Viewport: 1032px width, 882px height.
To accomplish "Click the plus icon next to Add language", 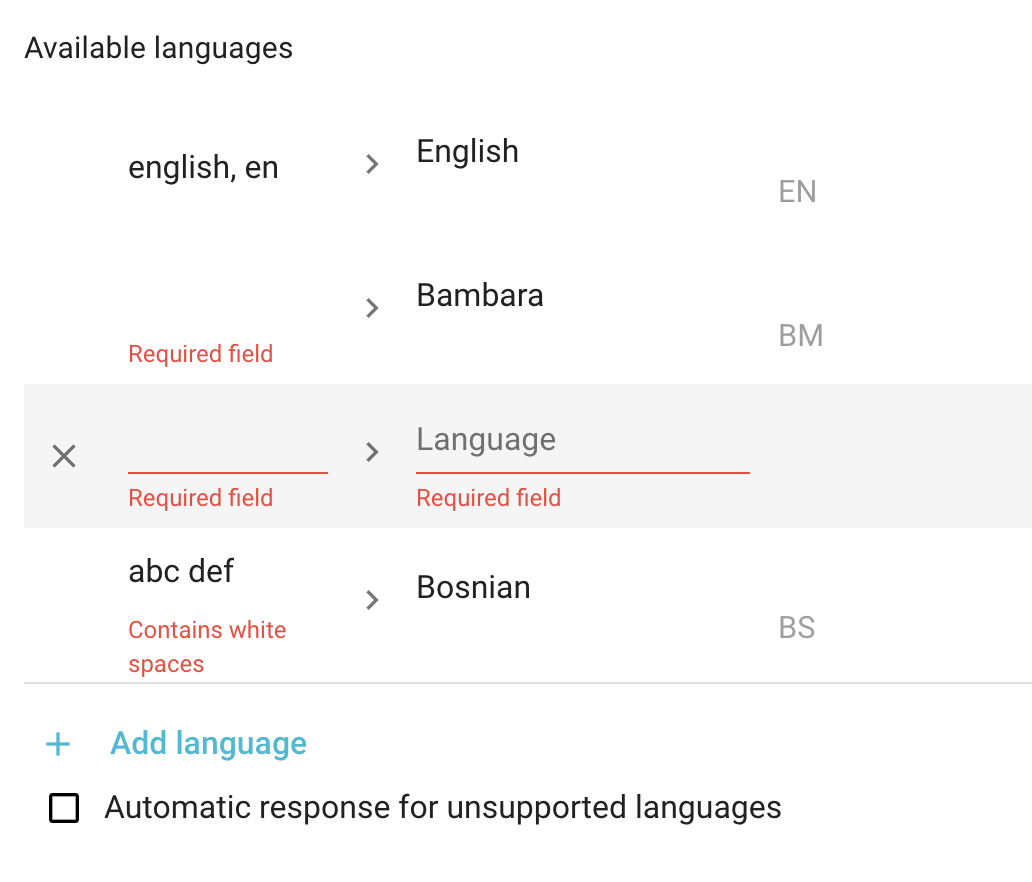I will coord(58,744).
